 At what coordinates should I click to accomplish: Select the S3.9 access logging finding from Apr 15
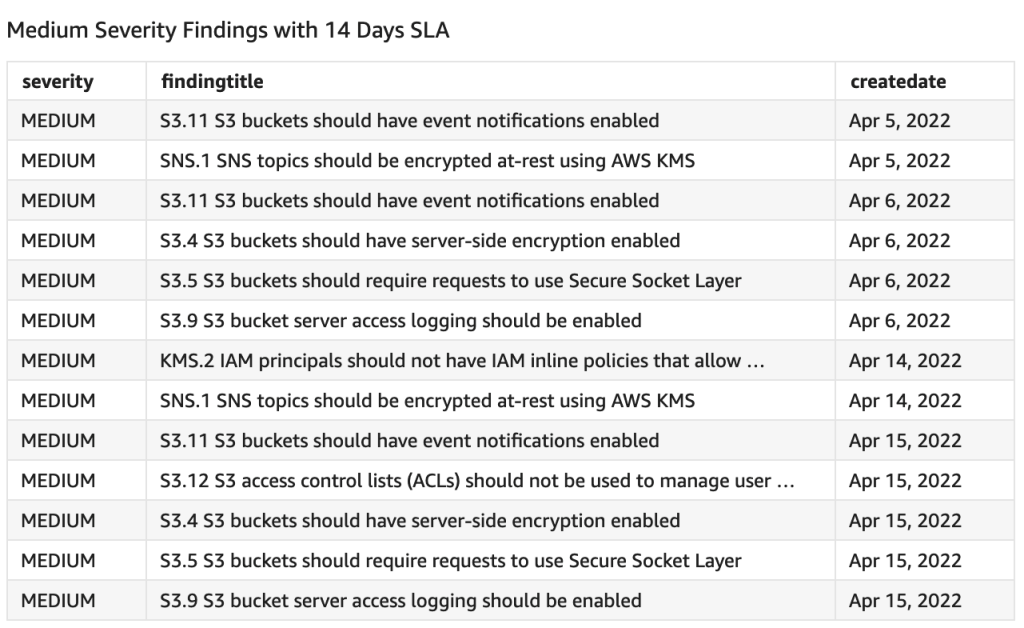(400, 601)
